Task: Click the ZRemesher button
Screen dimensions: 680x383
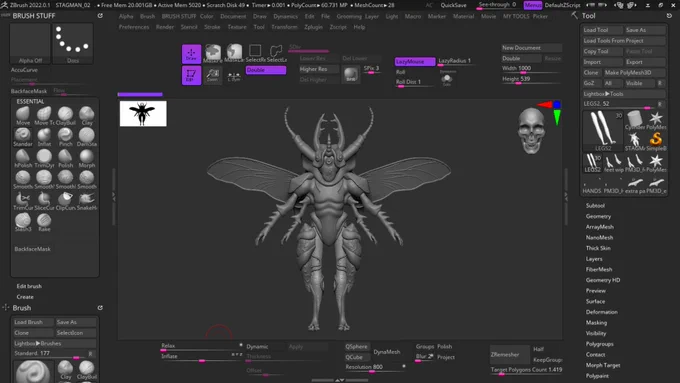Action: pos(510,355)
